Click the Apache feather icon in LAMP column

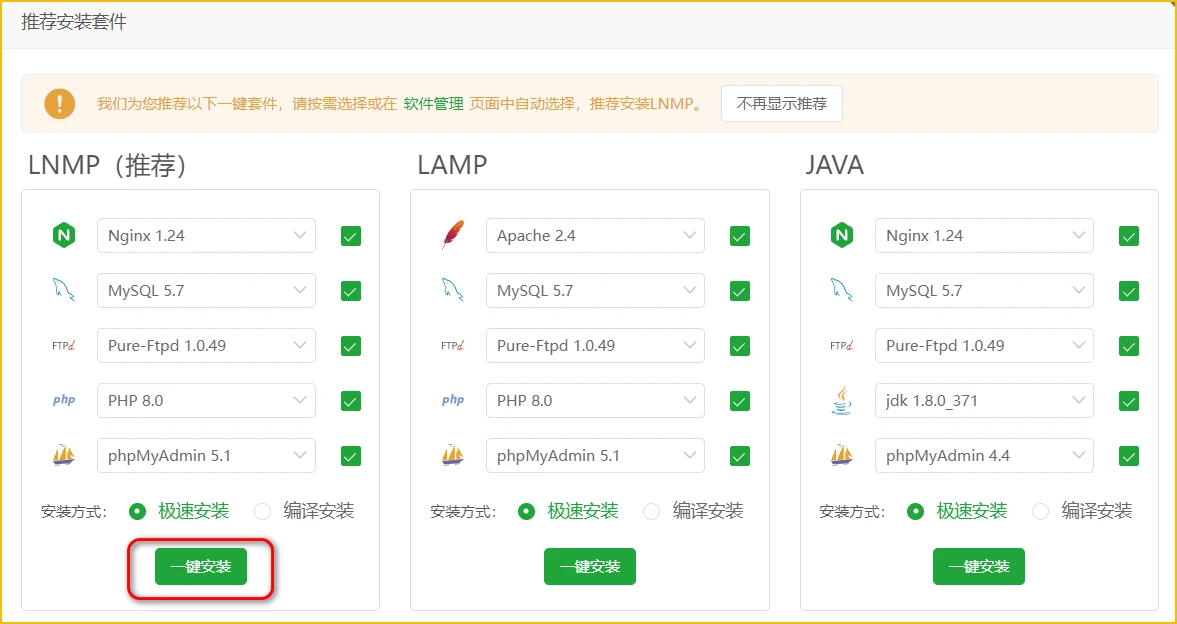[x=453, y=236]
